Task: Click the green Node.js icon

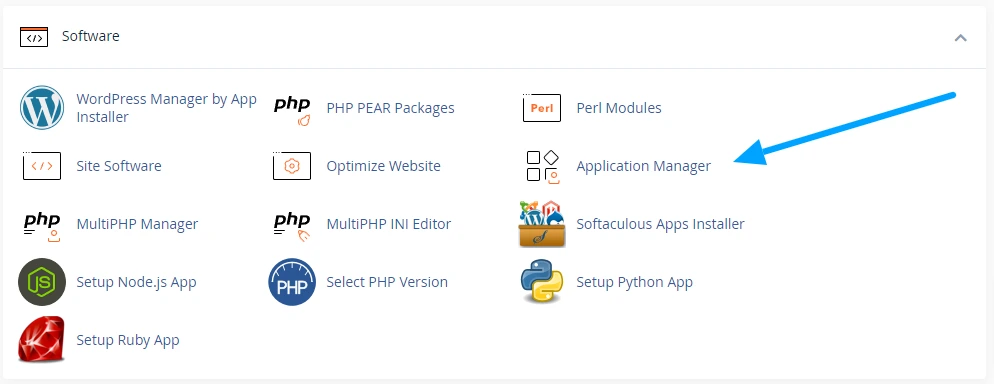Action: pyautogui.click(x=42, y=282)
